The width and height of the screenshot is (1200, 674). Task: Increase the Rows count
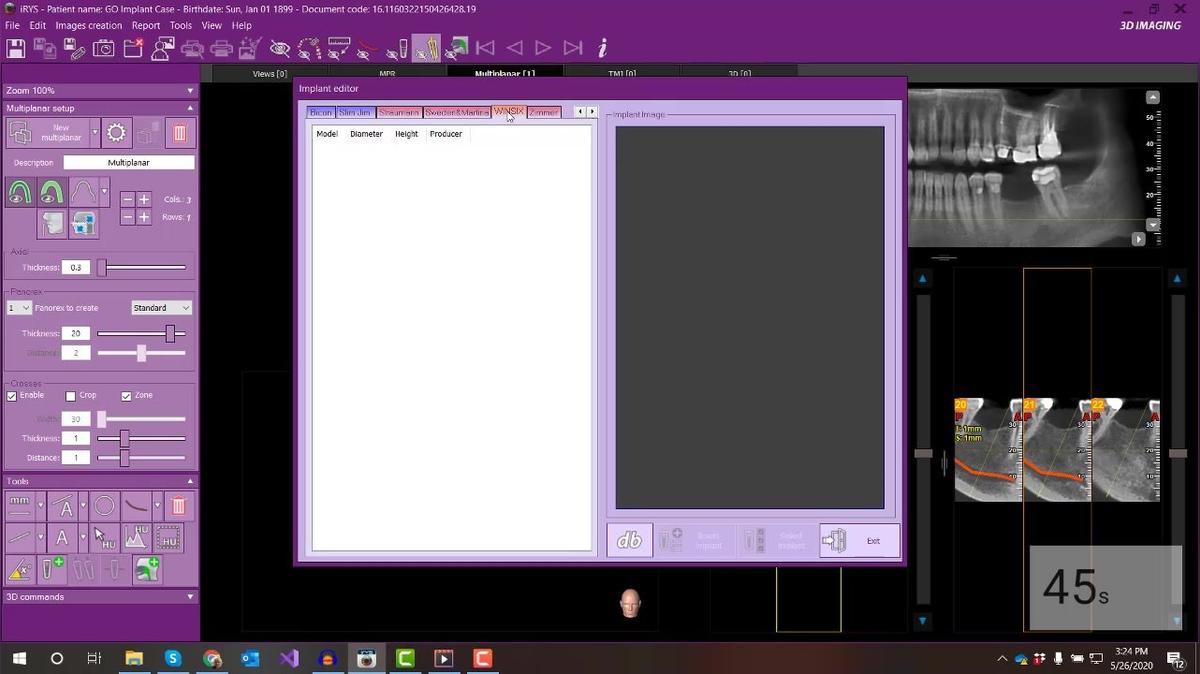(144, 217)
